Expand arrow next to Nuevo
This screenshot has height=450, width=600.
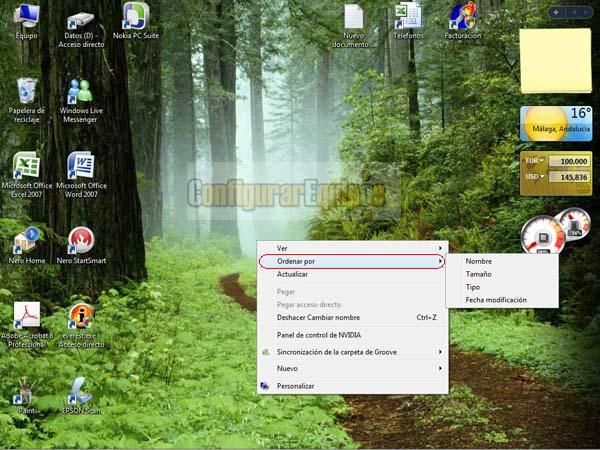(x=440, y=368)
